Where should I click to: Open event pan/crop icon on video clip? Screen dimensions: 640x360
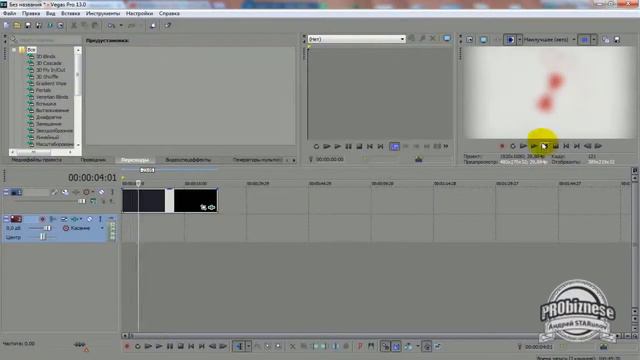(203, 207)
